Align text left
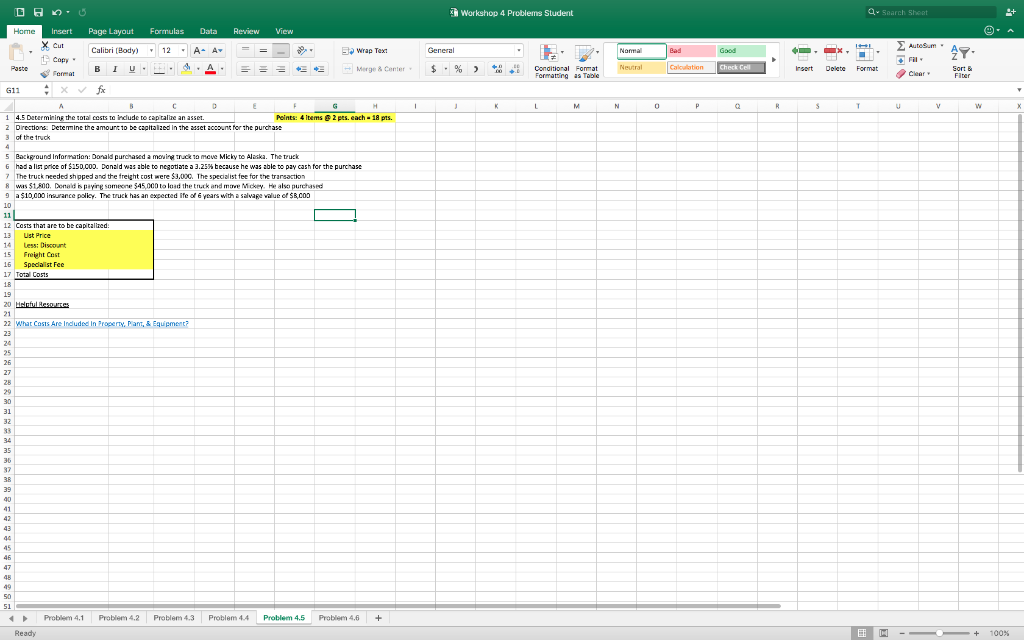This screenshot has width=1024, height=640. 245,69
